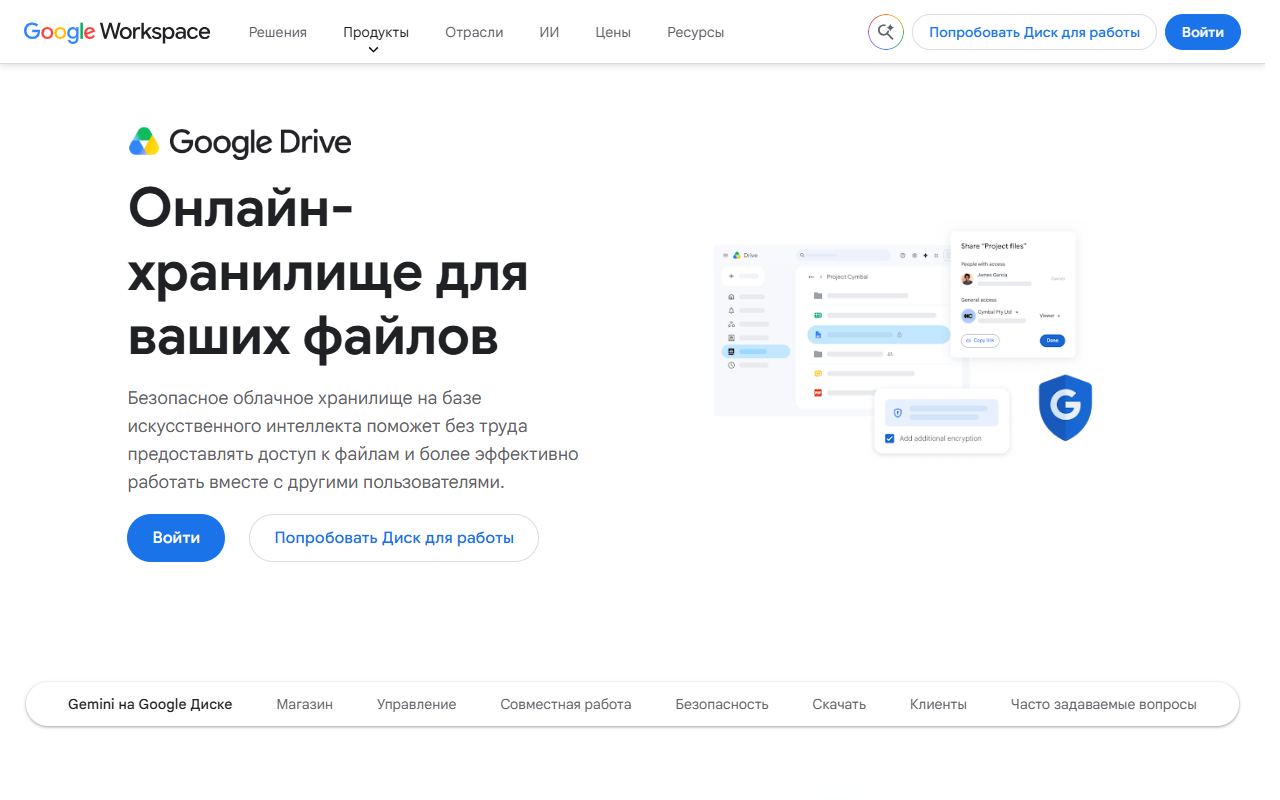Click the Gemini sparkle search icon
This screenshot has height=800, width=1280.
[x=886, y=32]
